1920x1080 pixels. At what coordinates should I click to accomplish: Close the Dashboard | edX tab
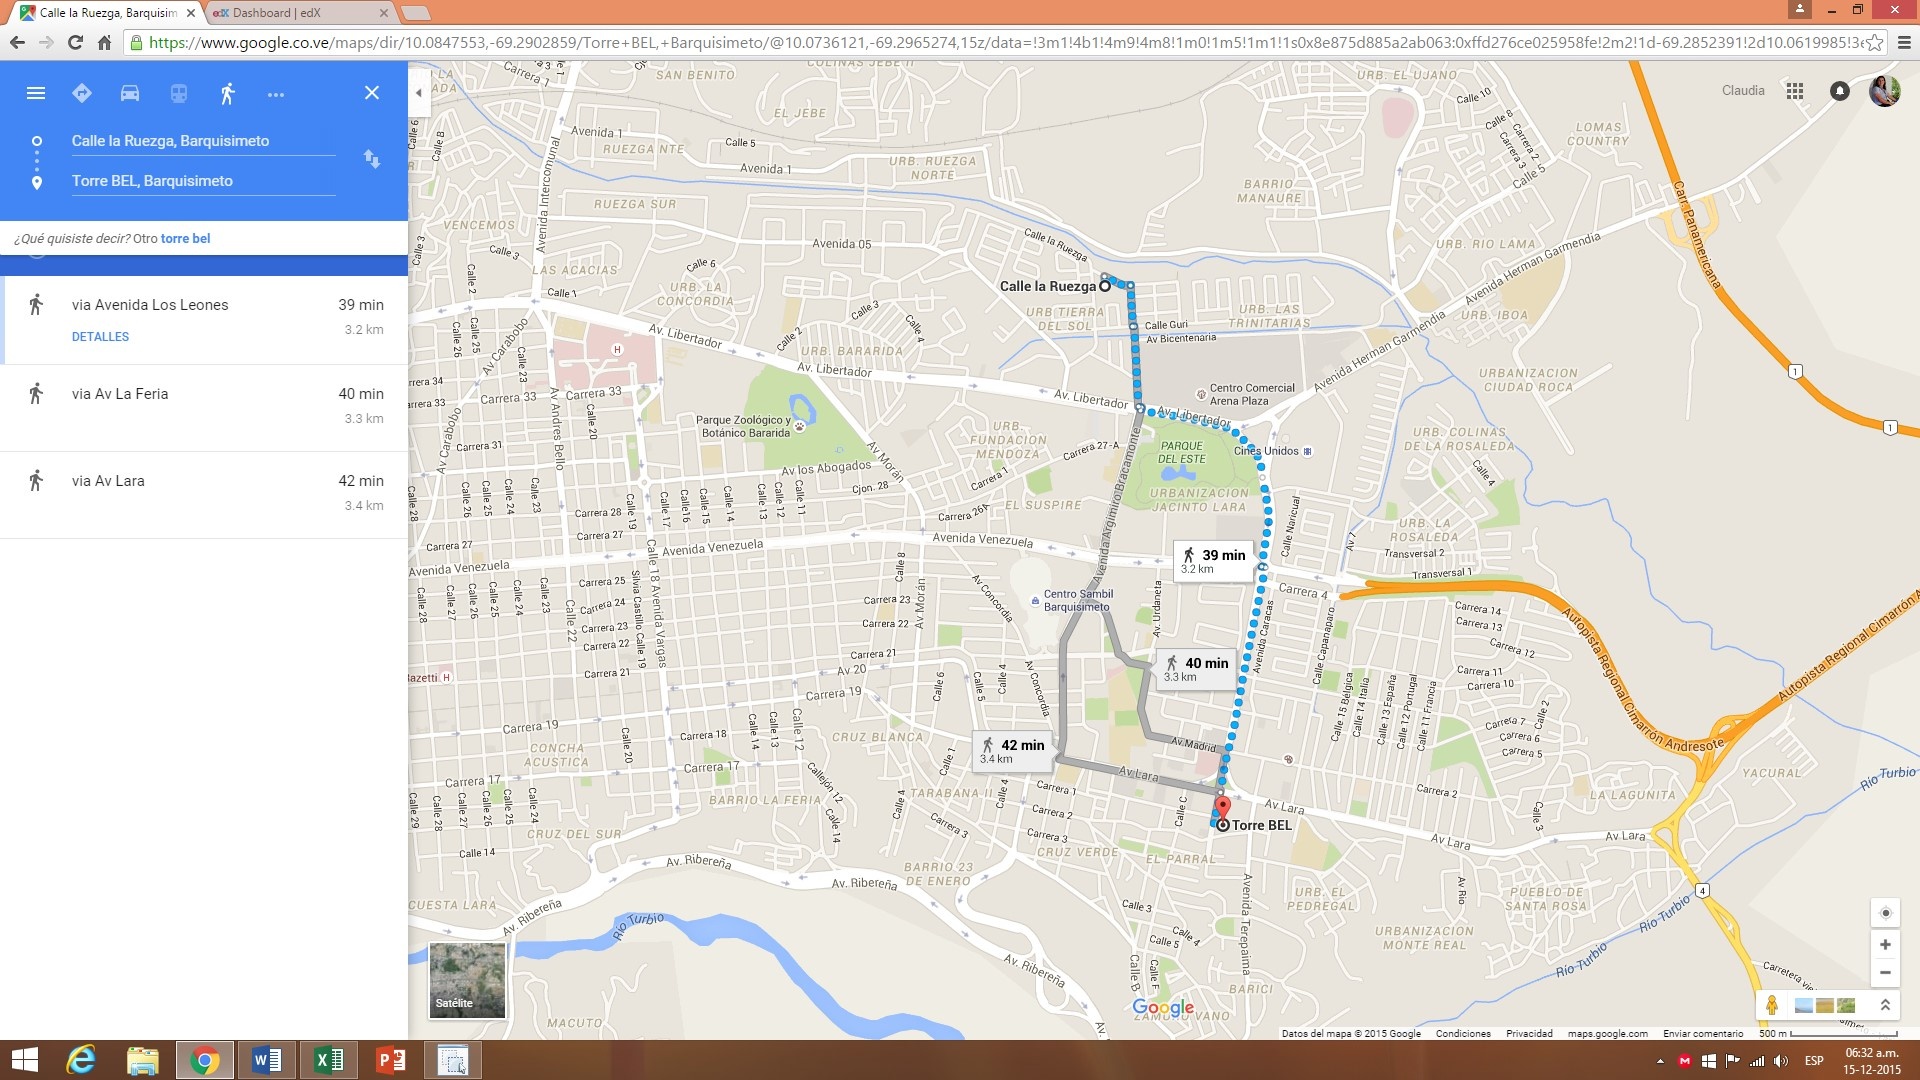tap(384, 13)
